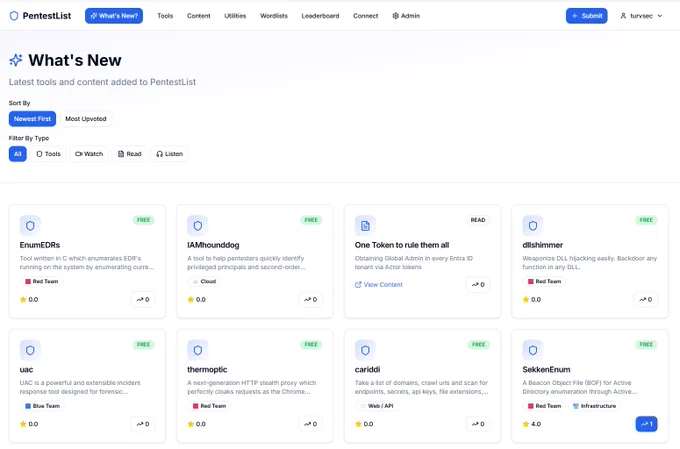Upvote the thermoptic tool

310,424
